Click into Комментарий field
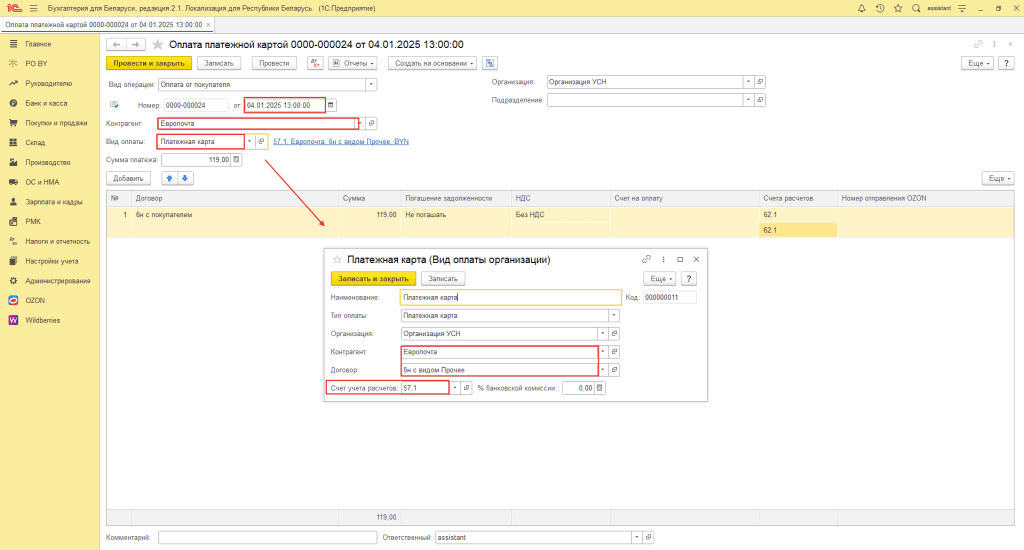Image resolution: width=1024 pixels, height=550 pixels. [x=267, y=538]
